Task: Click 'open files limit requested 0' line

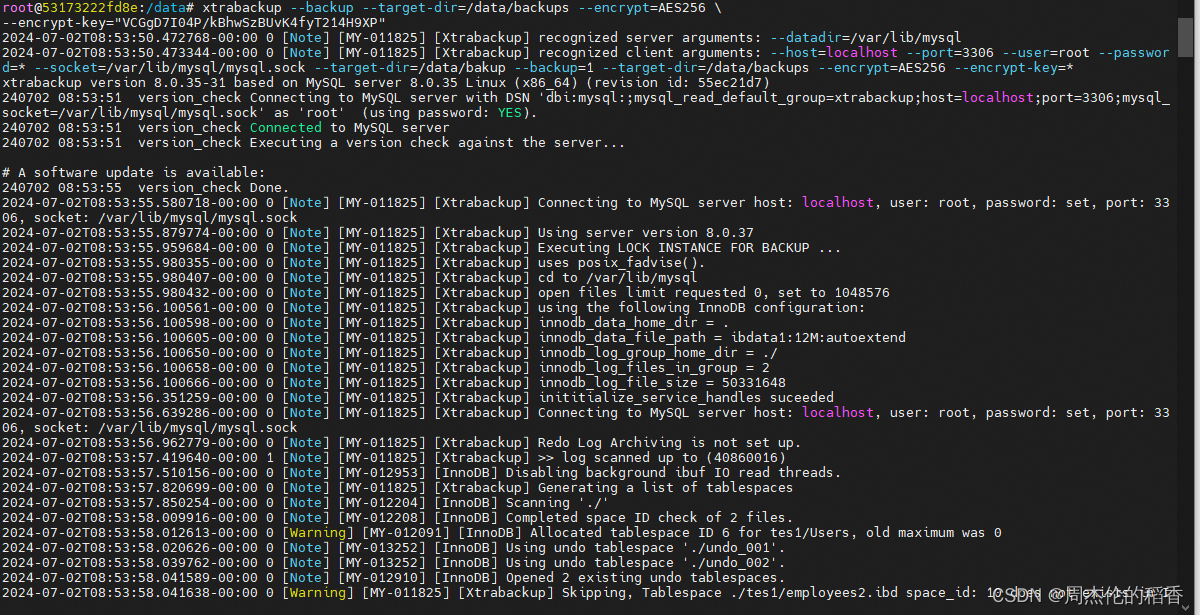Action: coord(714,292)
